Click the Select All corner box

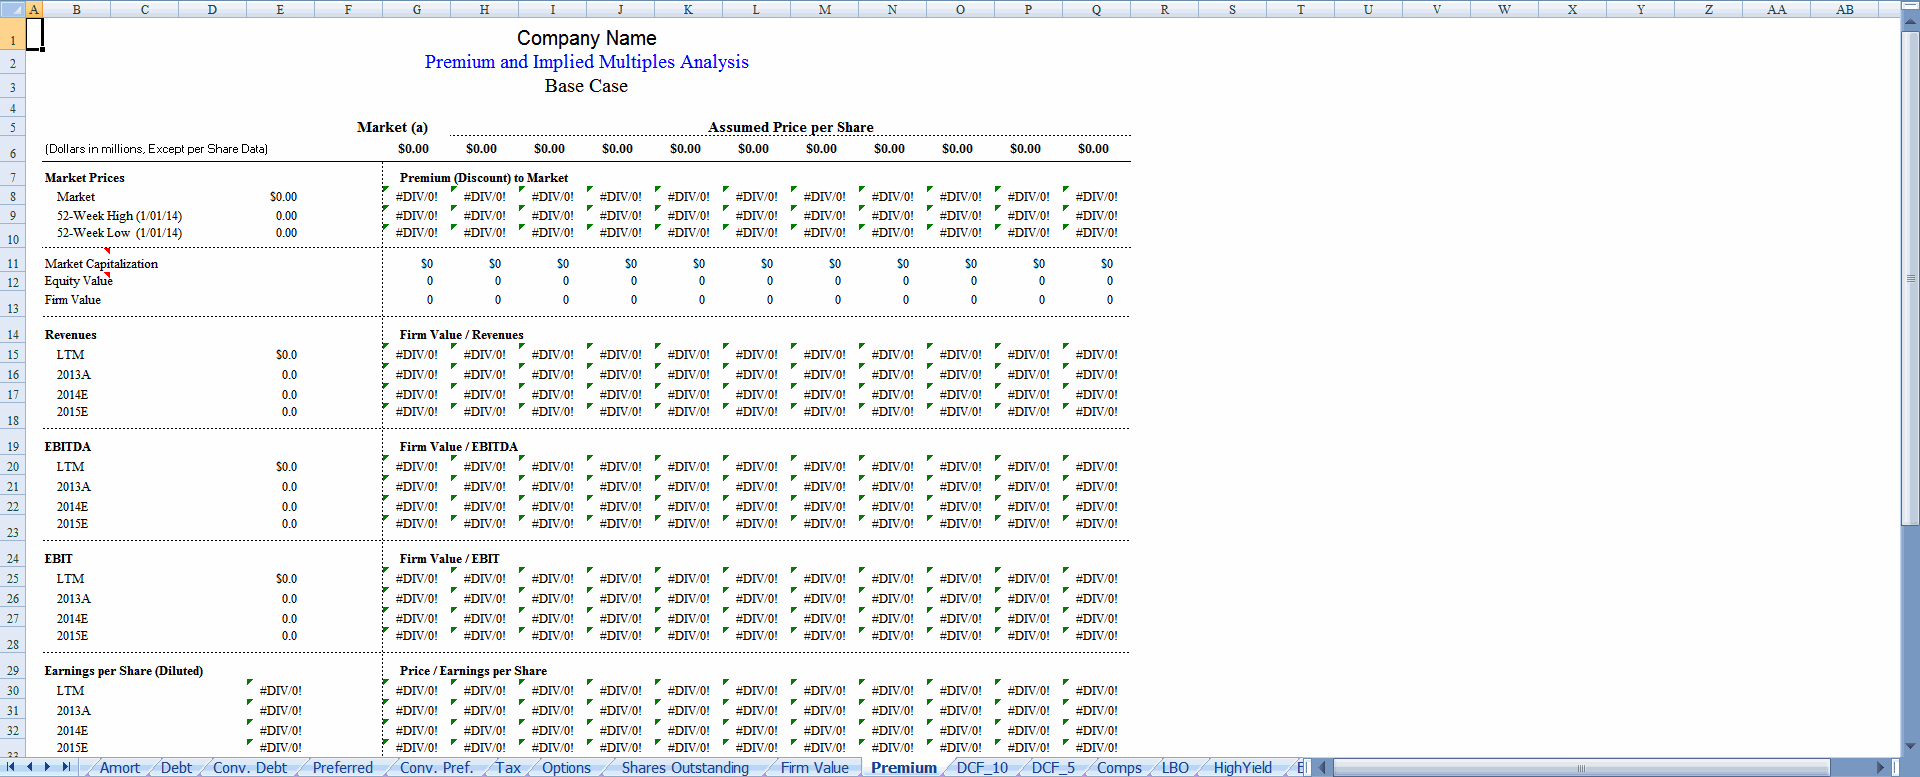pos(12,9)
